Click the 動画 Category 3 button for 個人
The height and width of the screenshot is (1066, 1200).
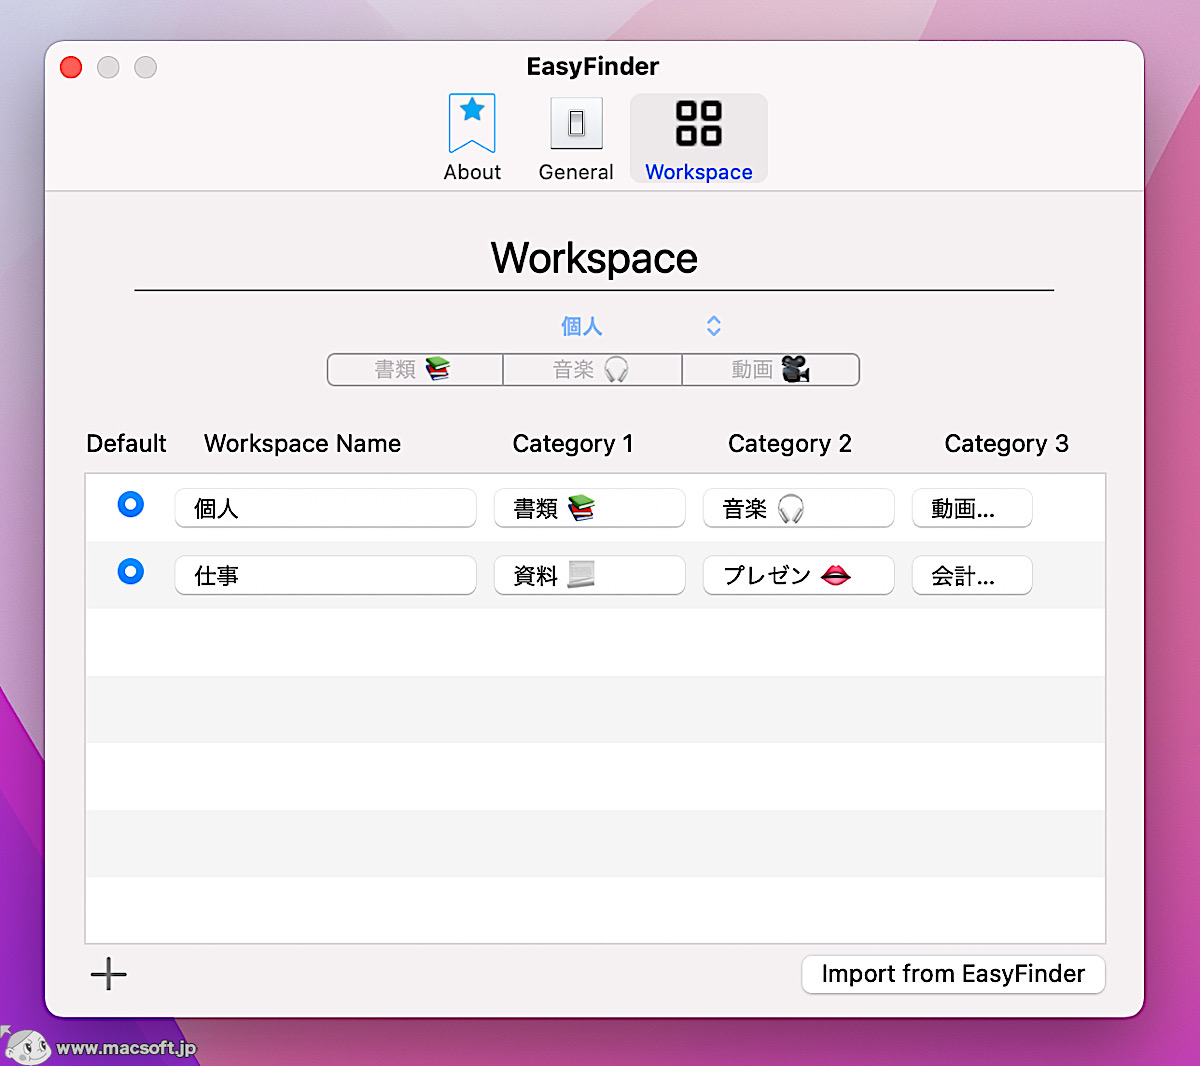point(971,508)
